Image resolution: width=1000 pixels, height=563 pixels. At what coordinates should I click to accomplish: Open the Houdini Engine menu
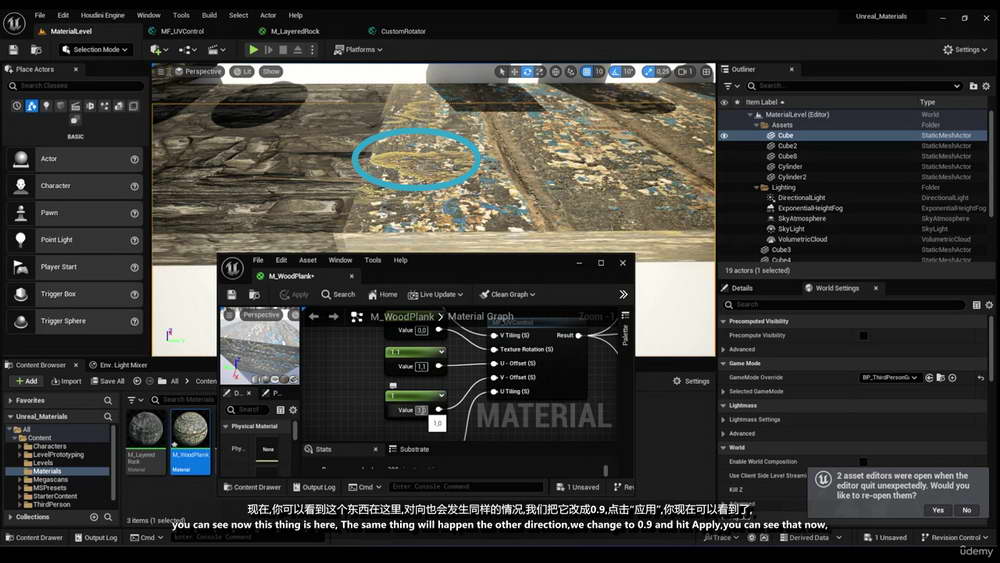[x=103, y=15]
